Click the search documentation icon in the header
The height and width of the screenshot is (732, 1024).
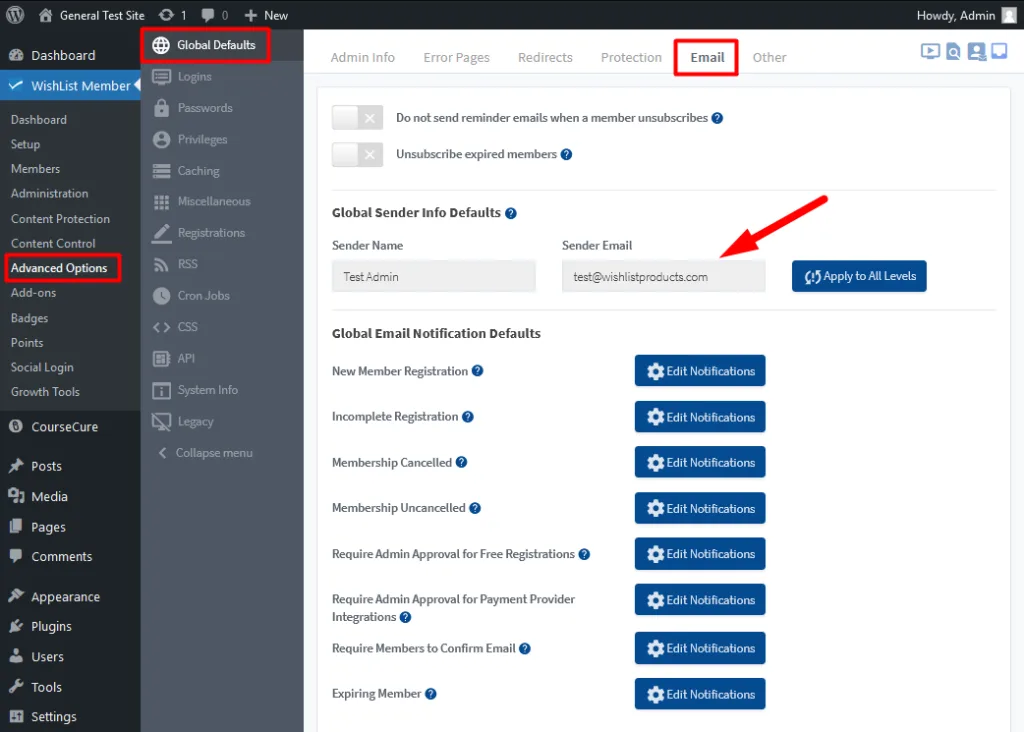(x=953, y=52)
